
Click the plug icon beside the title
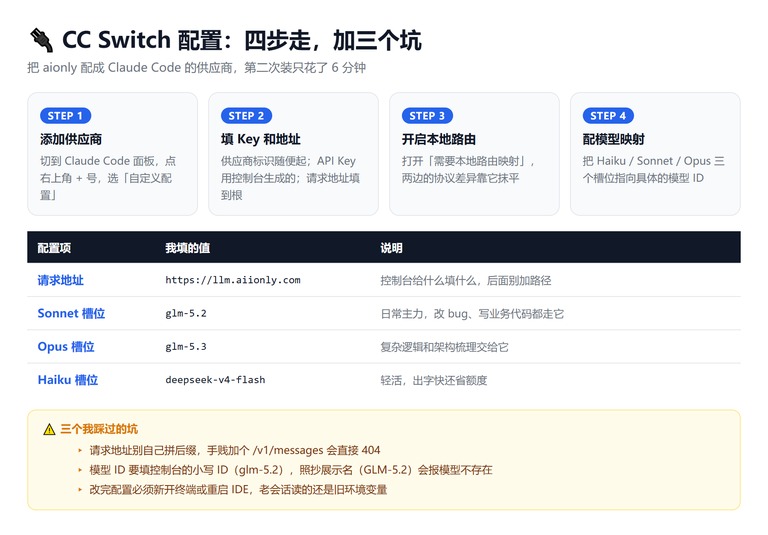tap(41, 40)
